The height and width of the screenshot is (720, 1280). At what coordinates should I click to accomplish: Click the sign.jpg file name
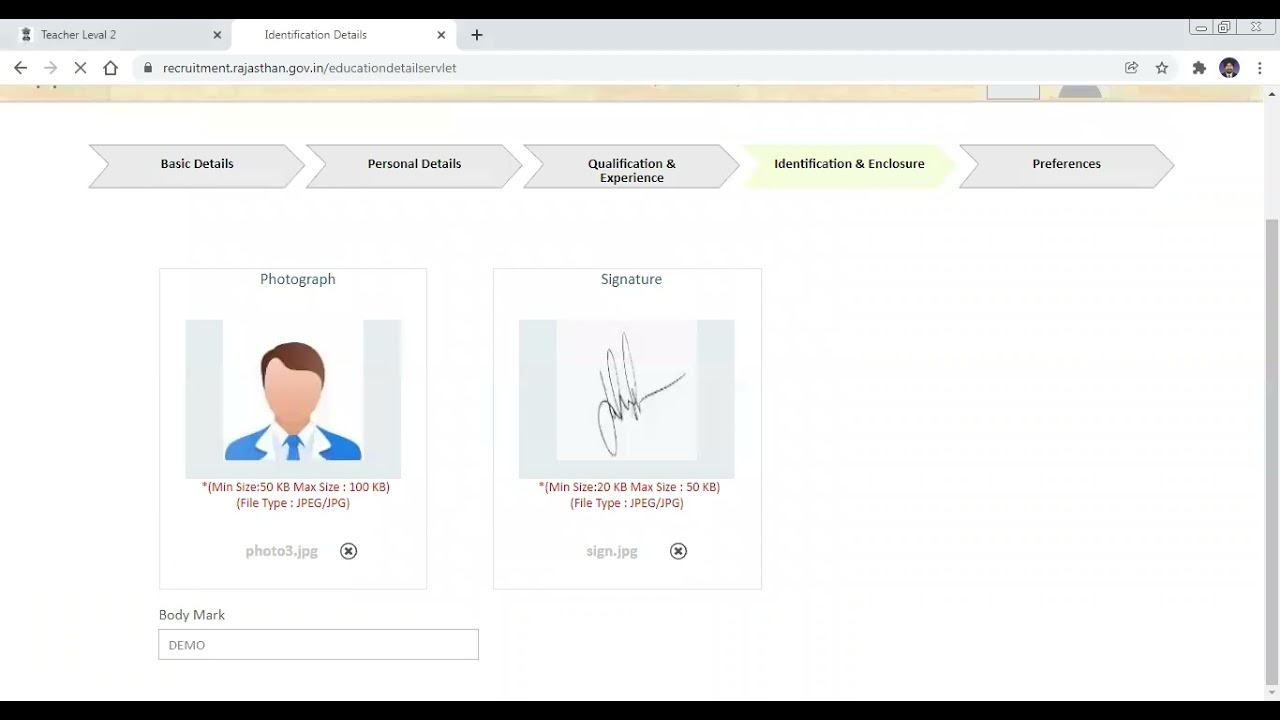click(612, 551)
